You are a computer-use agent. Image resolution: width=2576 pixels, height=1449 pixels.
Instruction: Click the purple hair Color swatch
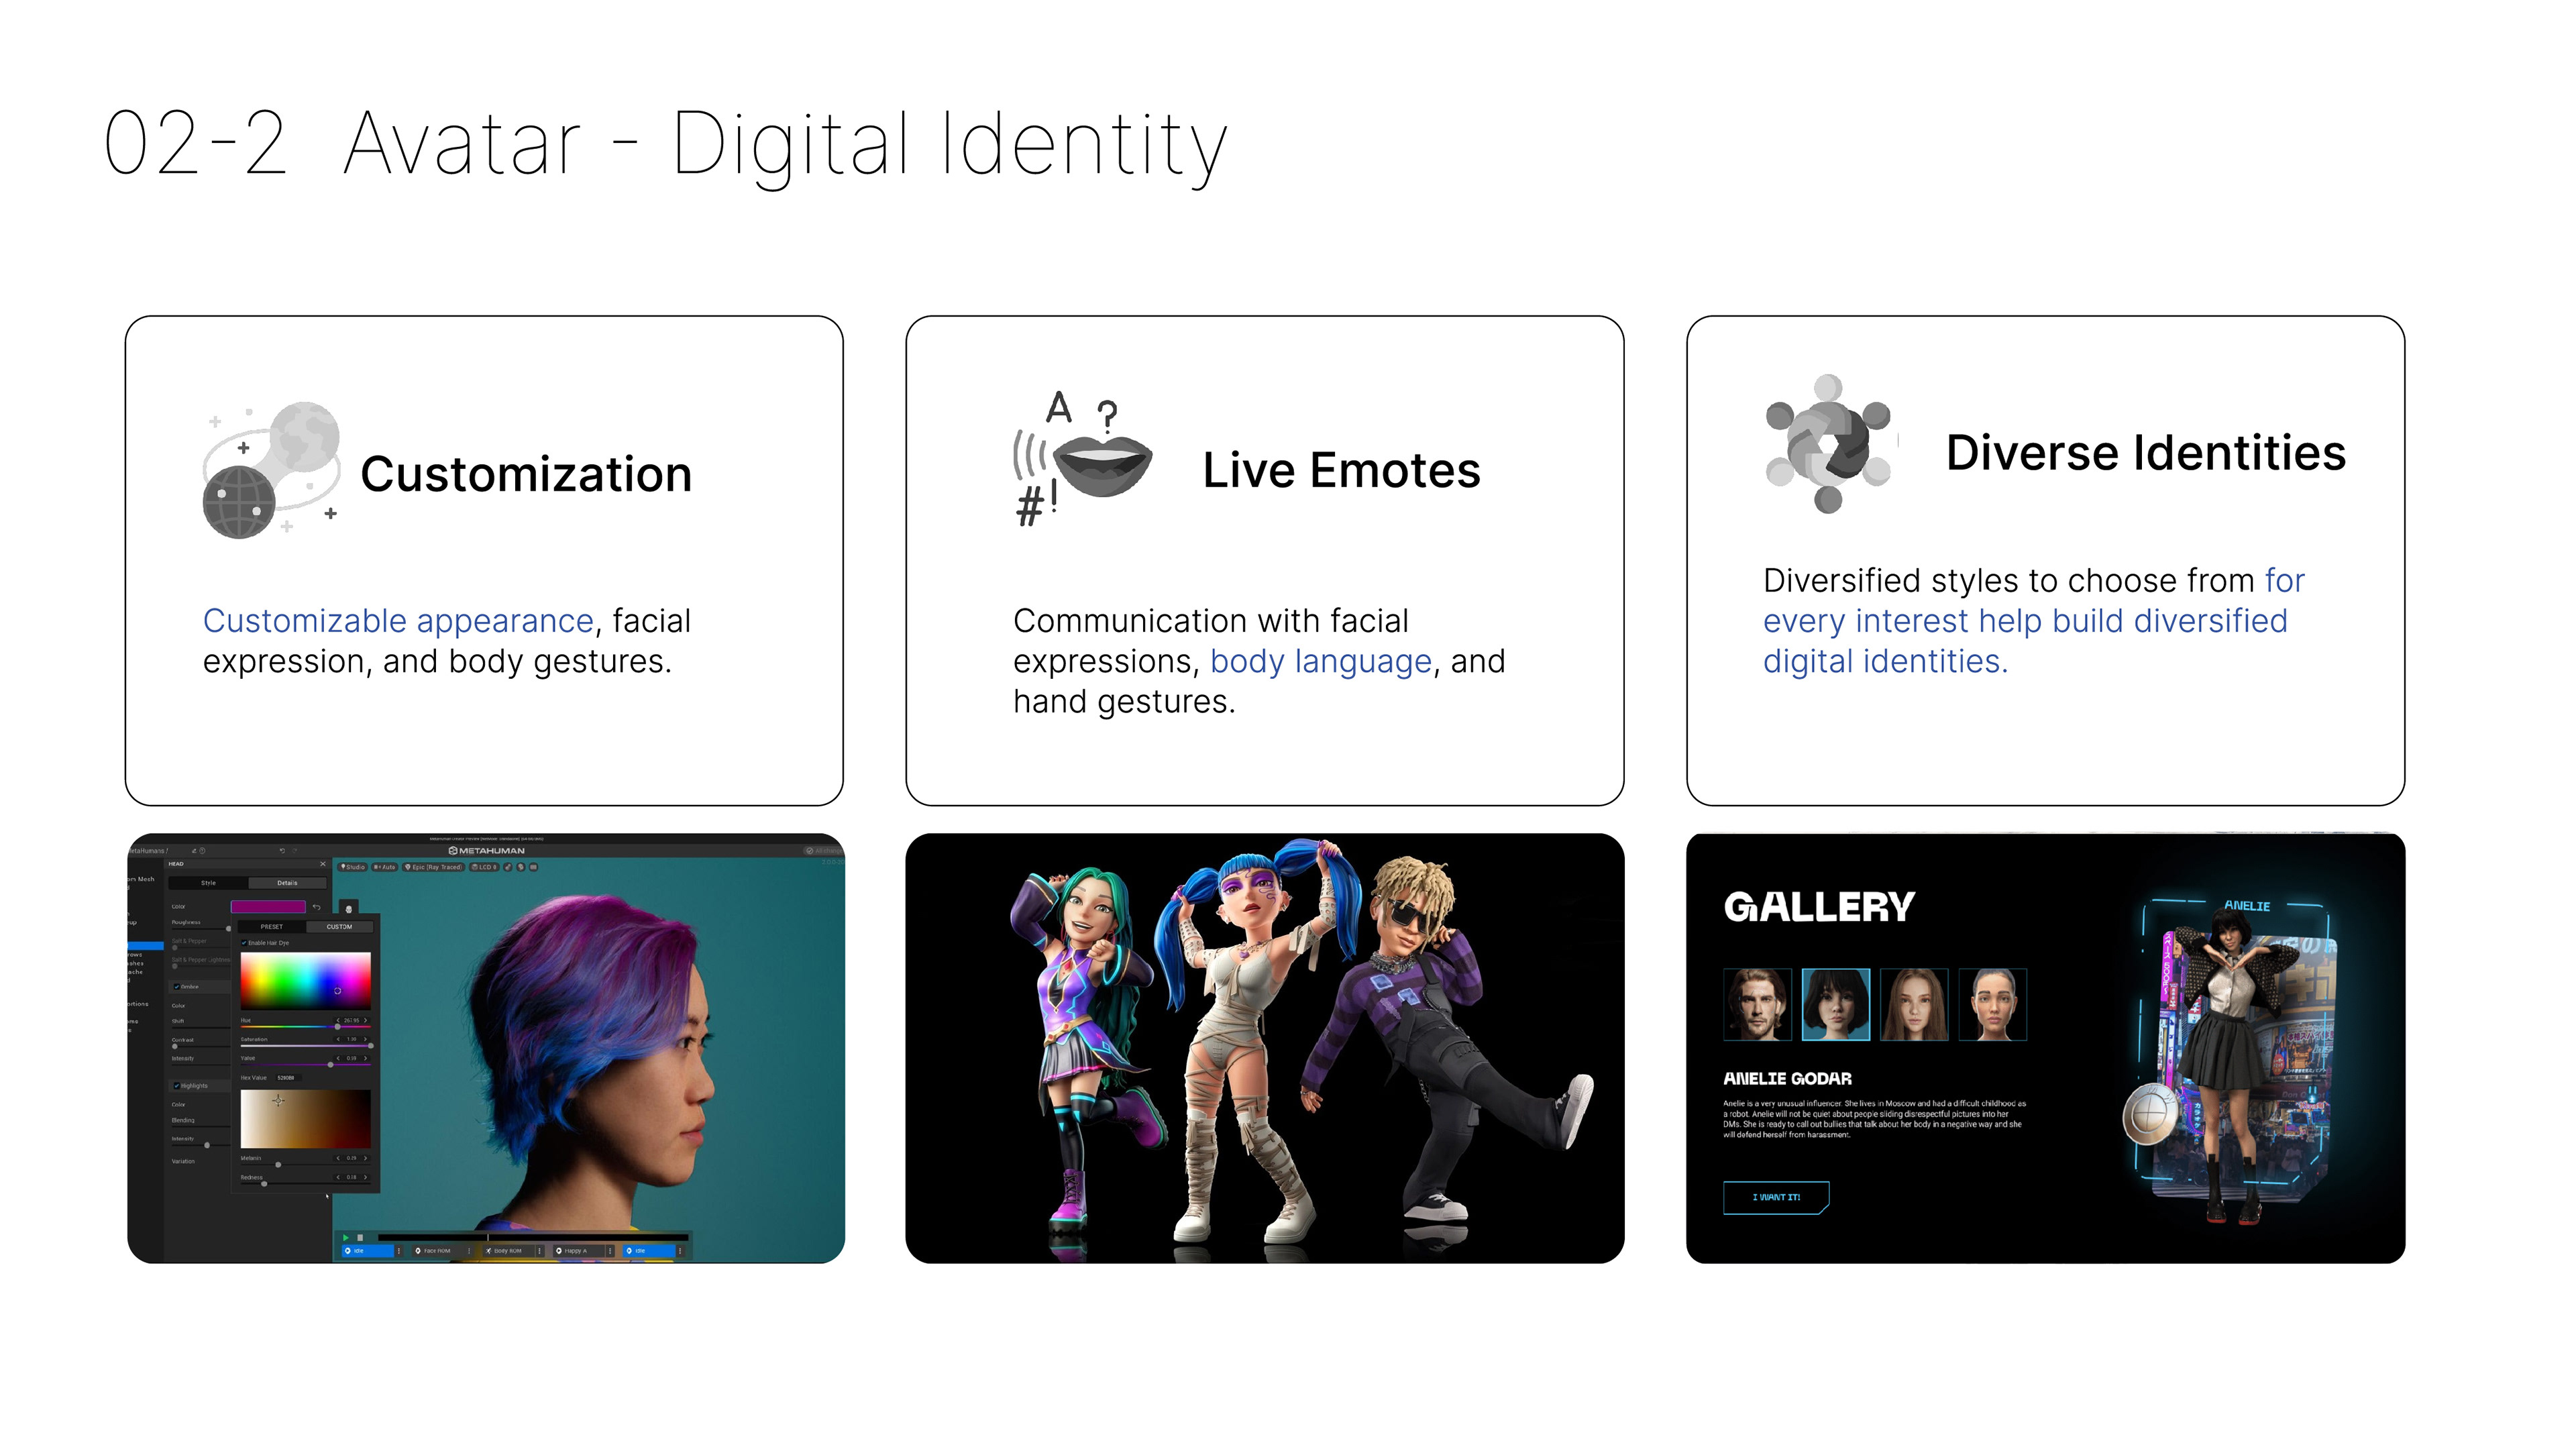click(268, 907)
